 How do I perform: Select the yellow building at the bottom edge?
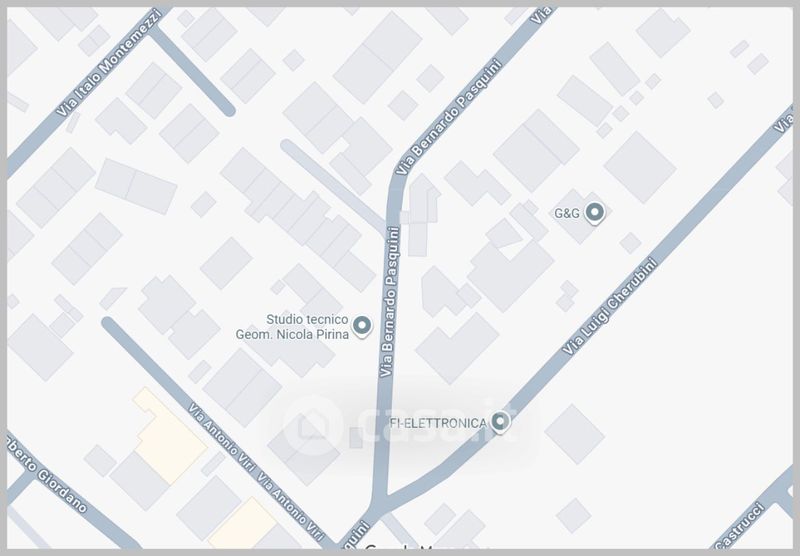[243, 524]
